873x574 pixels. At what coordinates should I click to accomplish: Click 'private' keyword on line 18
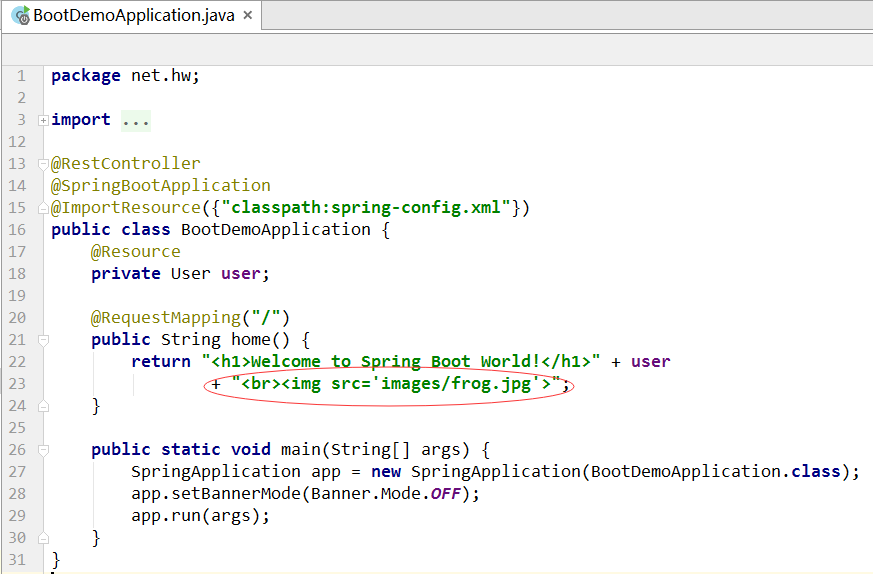pyautogui.click(x=126, y=273)
